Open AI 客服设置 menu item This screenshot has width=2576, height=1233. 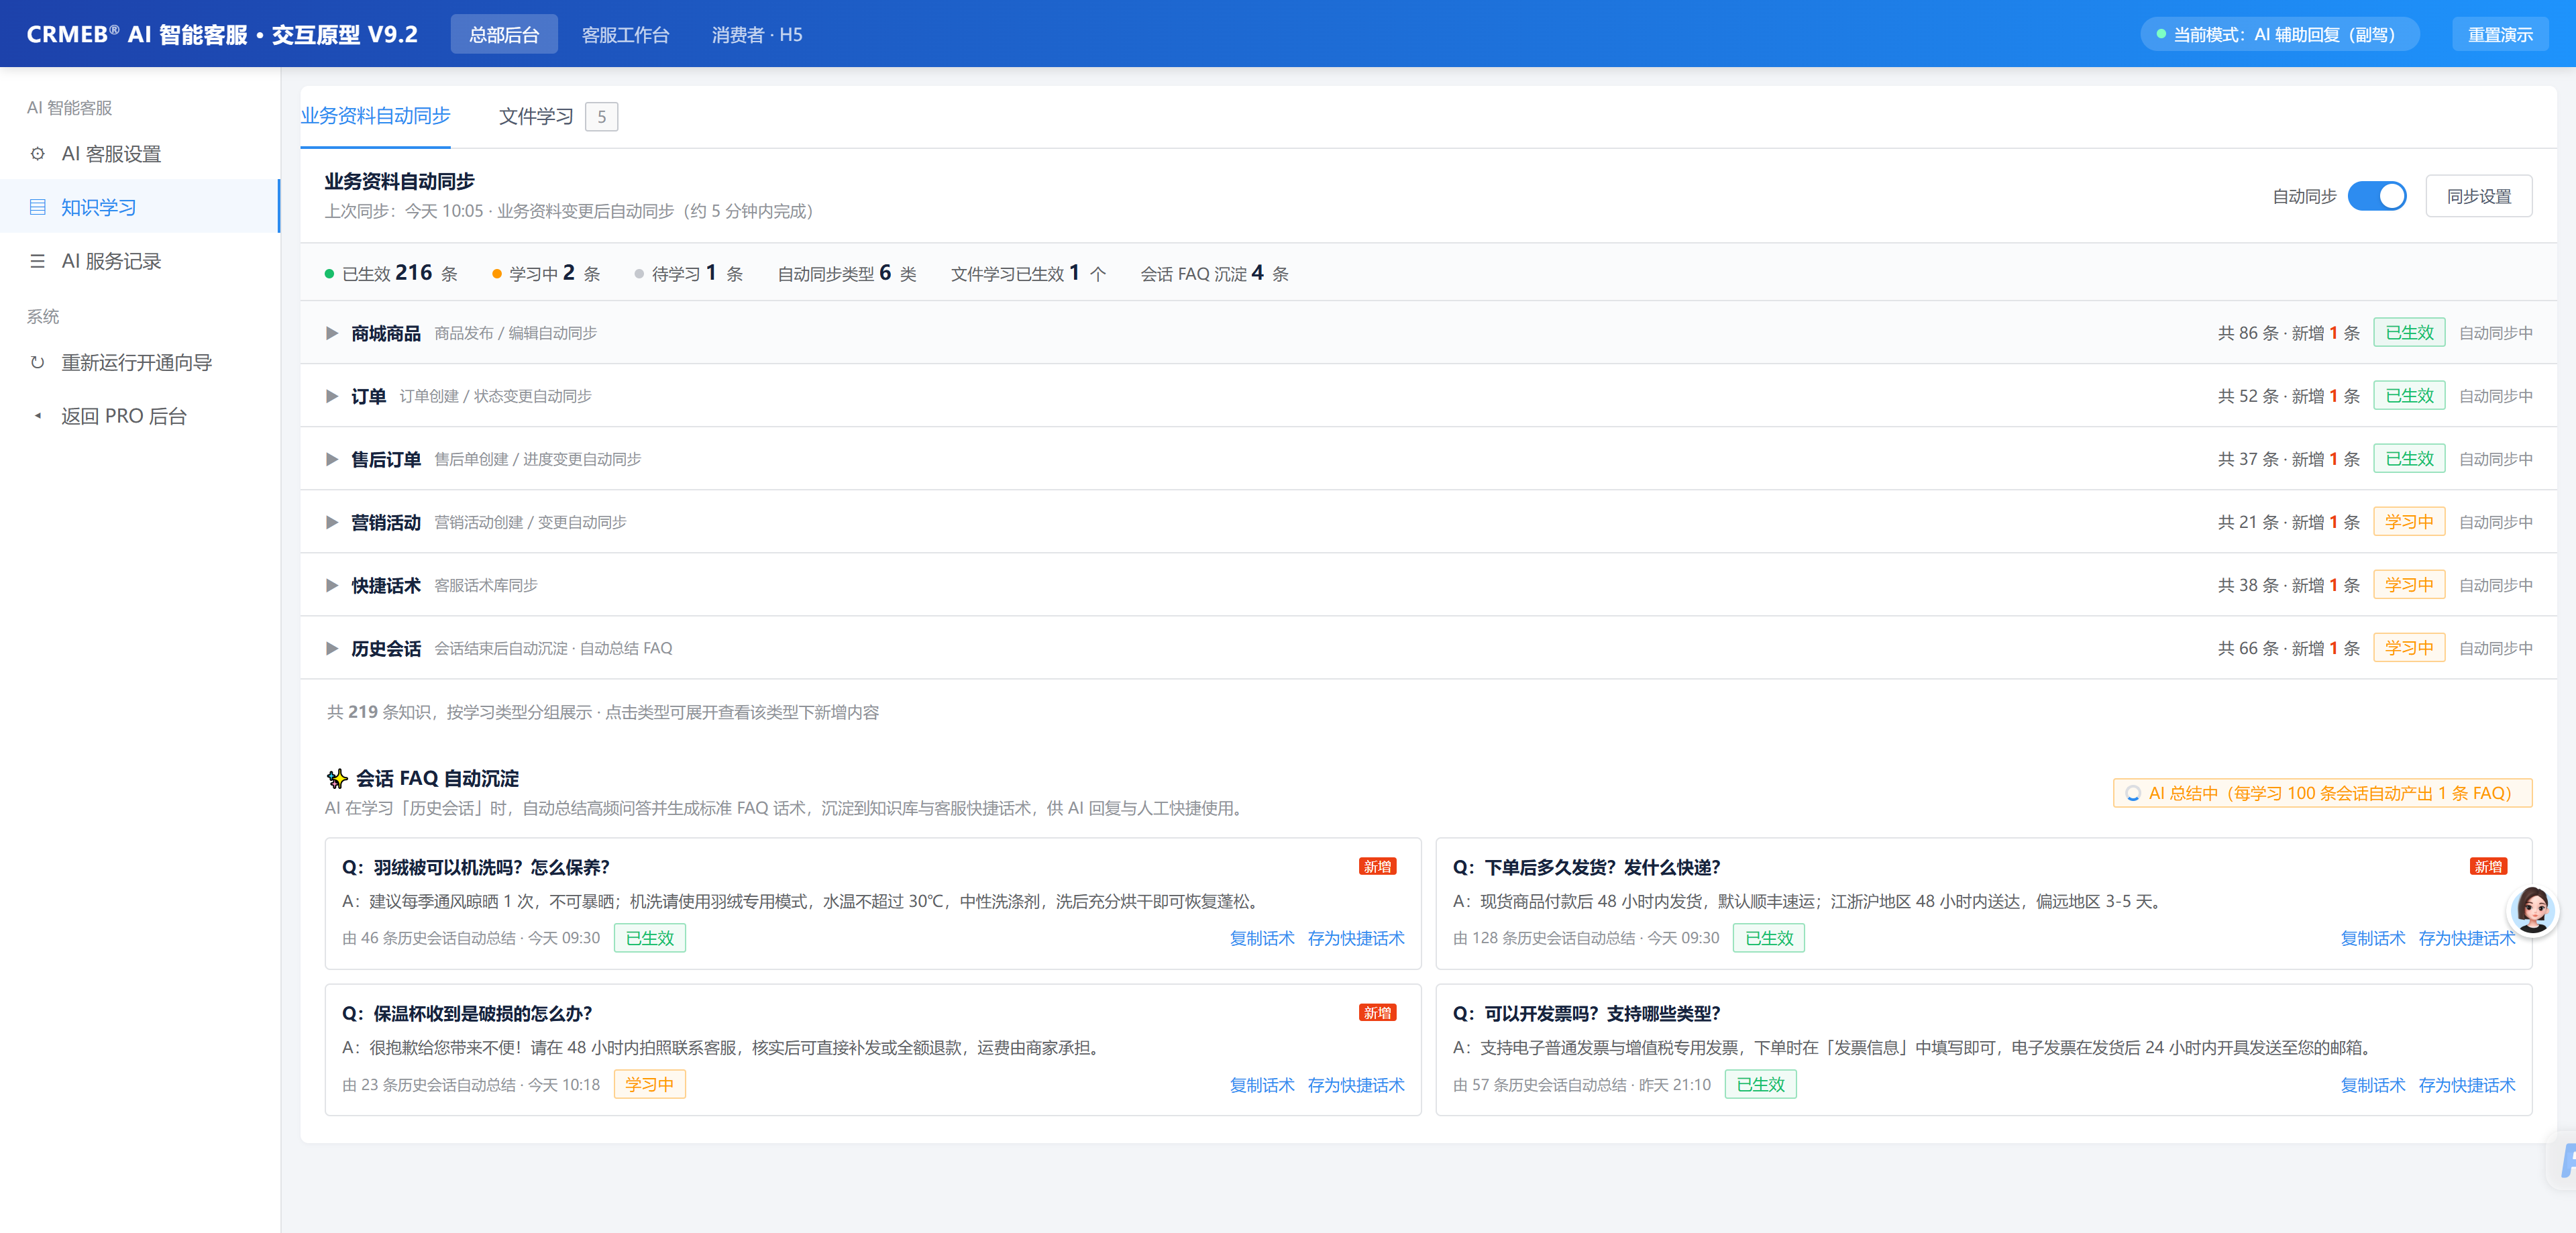point(140,154)
